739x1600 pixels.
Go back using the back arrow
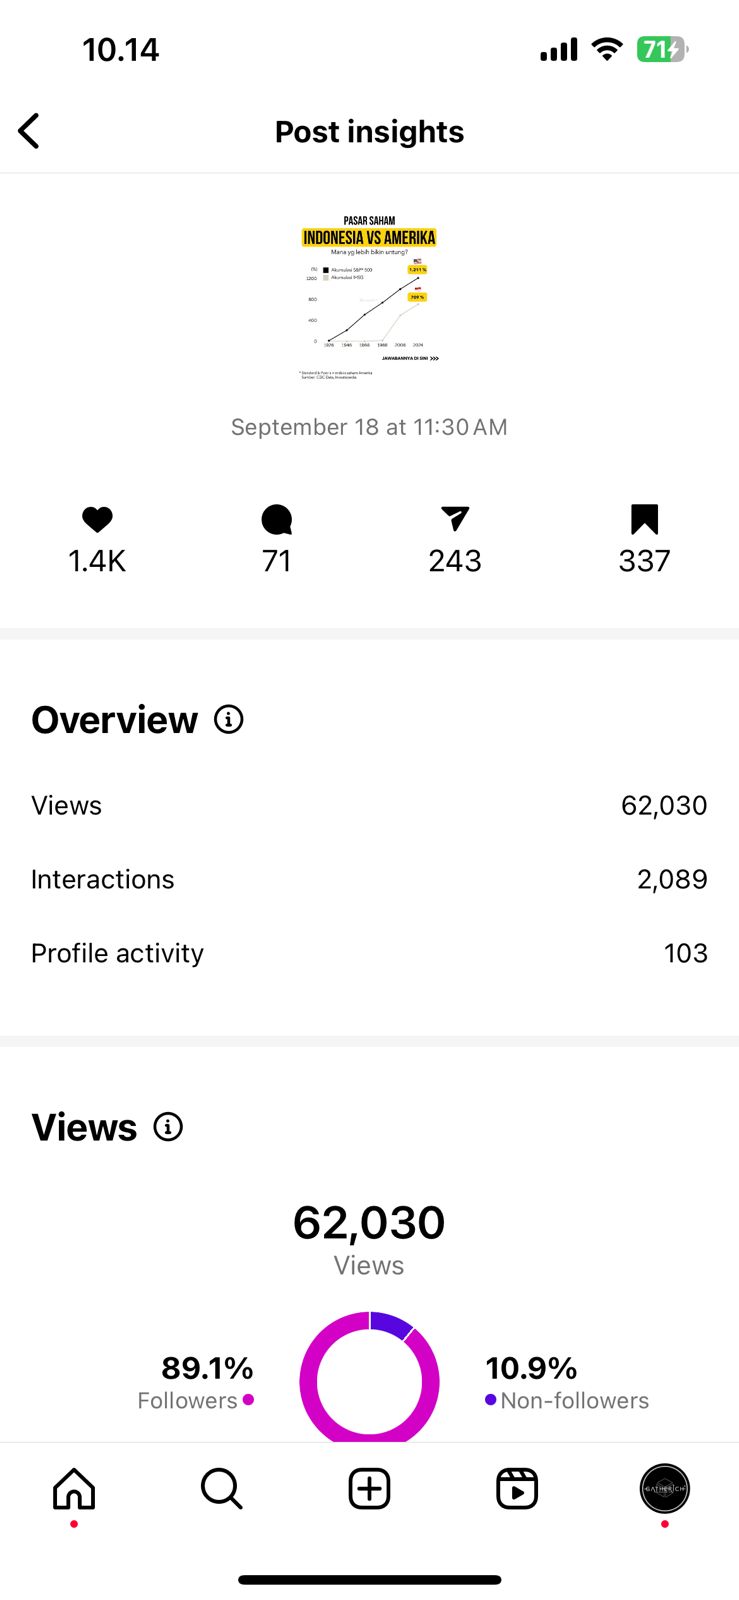(x=30, y=131)
